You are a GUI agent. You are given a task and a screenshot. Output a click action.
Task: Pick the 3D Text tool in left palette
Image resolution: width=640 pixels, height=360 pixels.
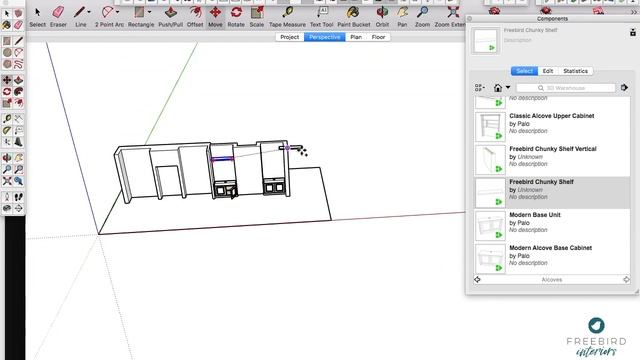click(x=18, y=142)
